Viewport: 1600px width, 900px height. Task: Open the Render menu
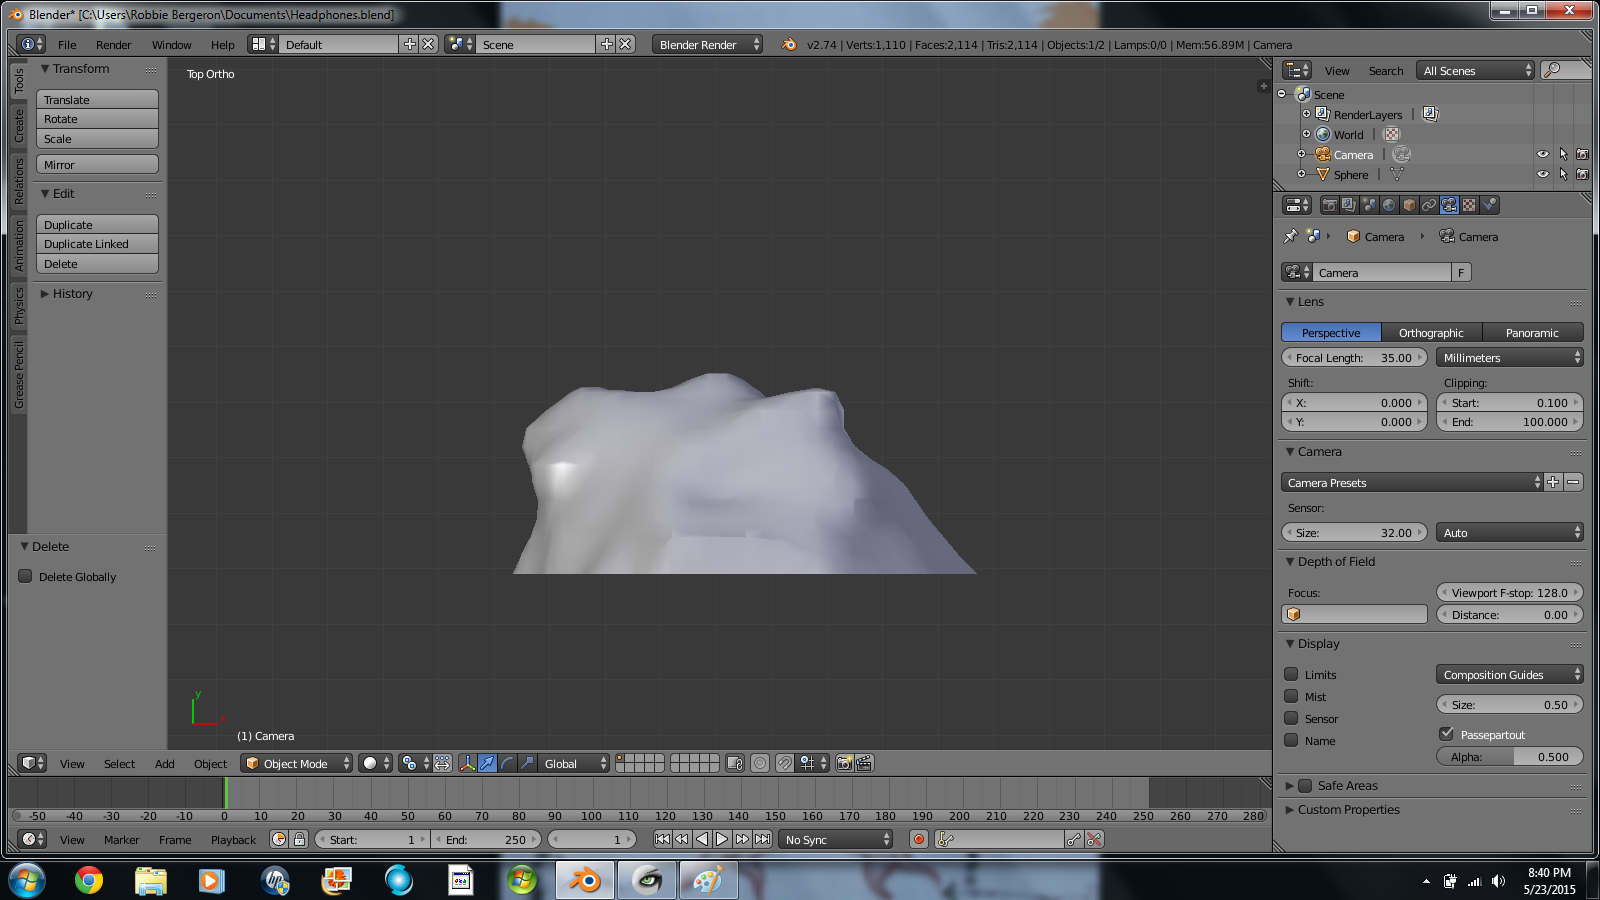(113, 45)
